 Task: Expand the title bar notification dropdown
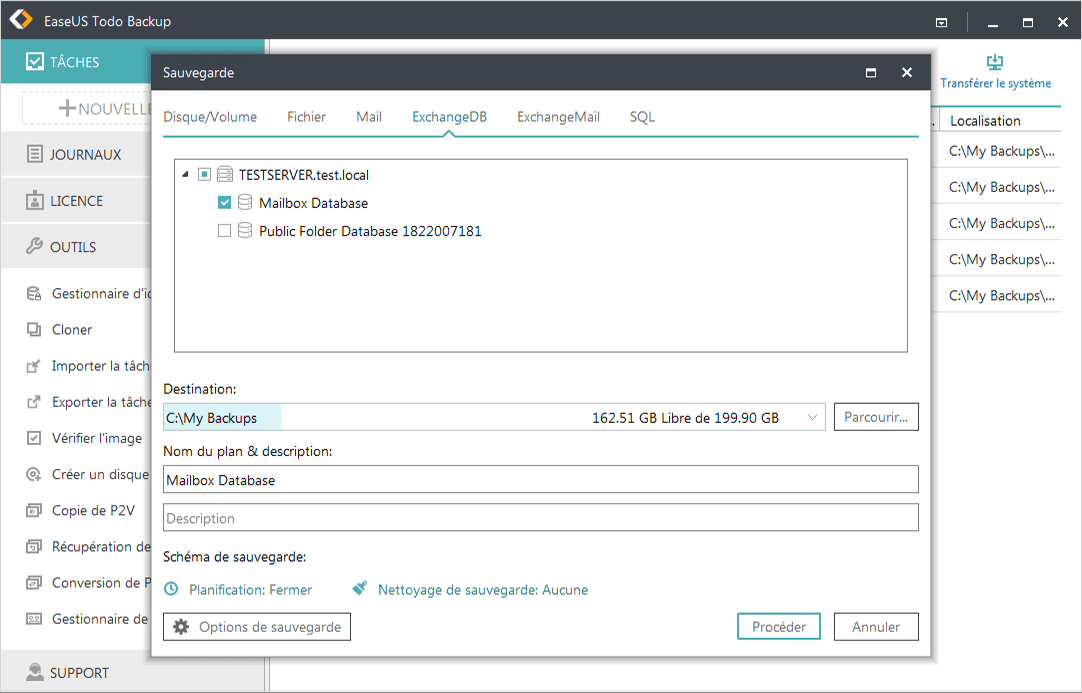click(941, 21)
